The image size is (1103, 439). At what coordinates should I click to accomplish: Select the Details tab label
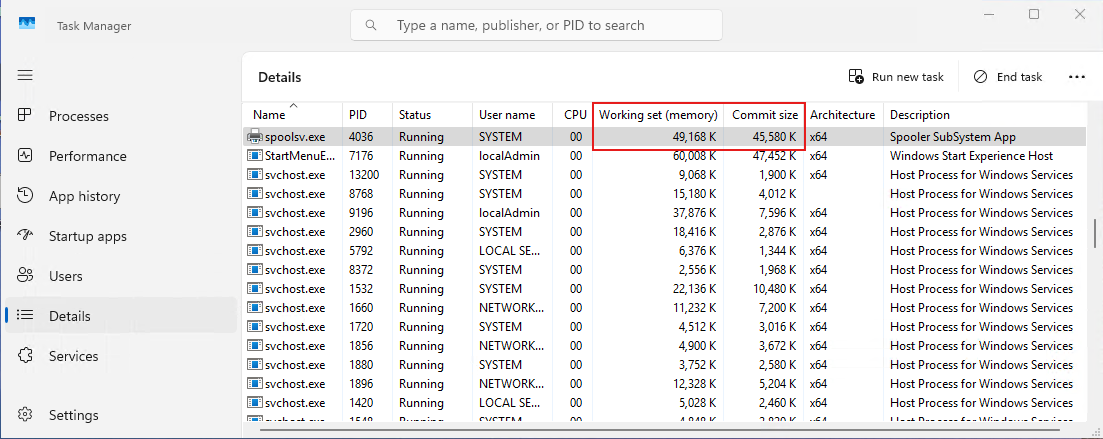click(x=70, y=317)
